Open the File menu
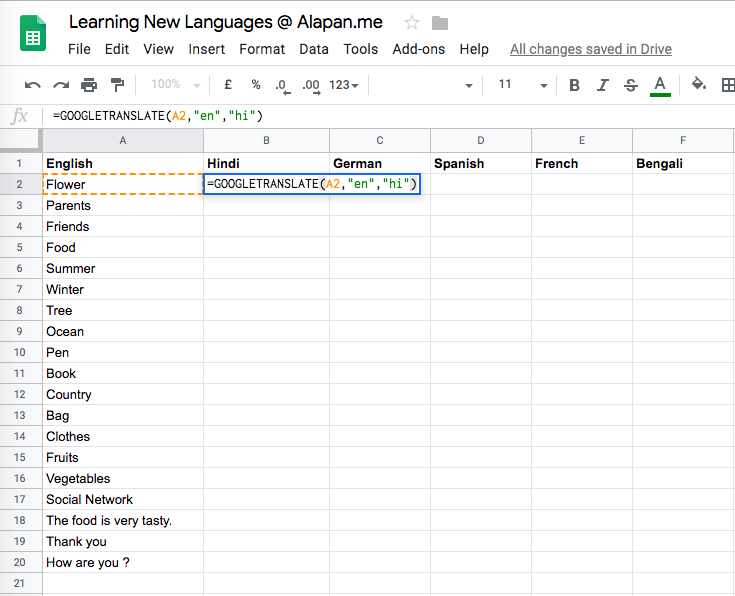Image resolution: width=735 pixels, height=596 pixels. click(79, 49)
